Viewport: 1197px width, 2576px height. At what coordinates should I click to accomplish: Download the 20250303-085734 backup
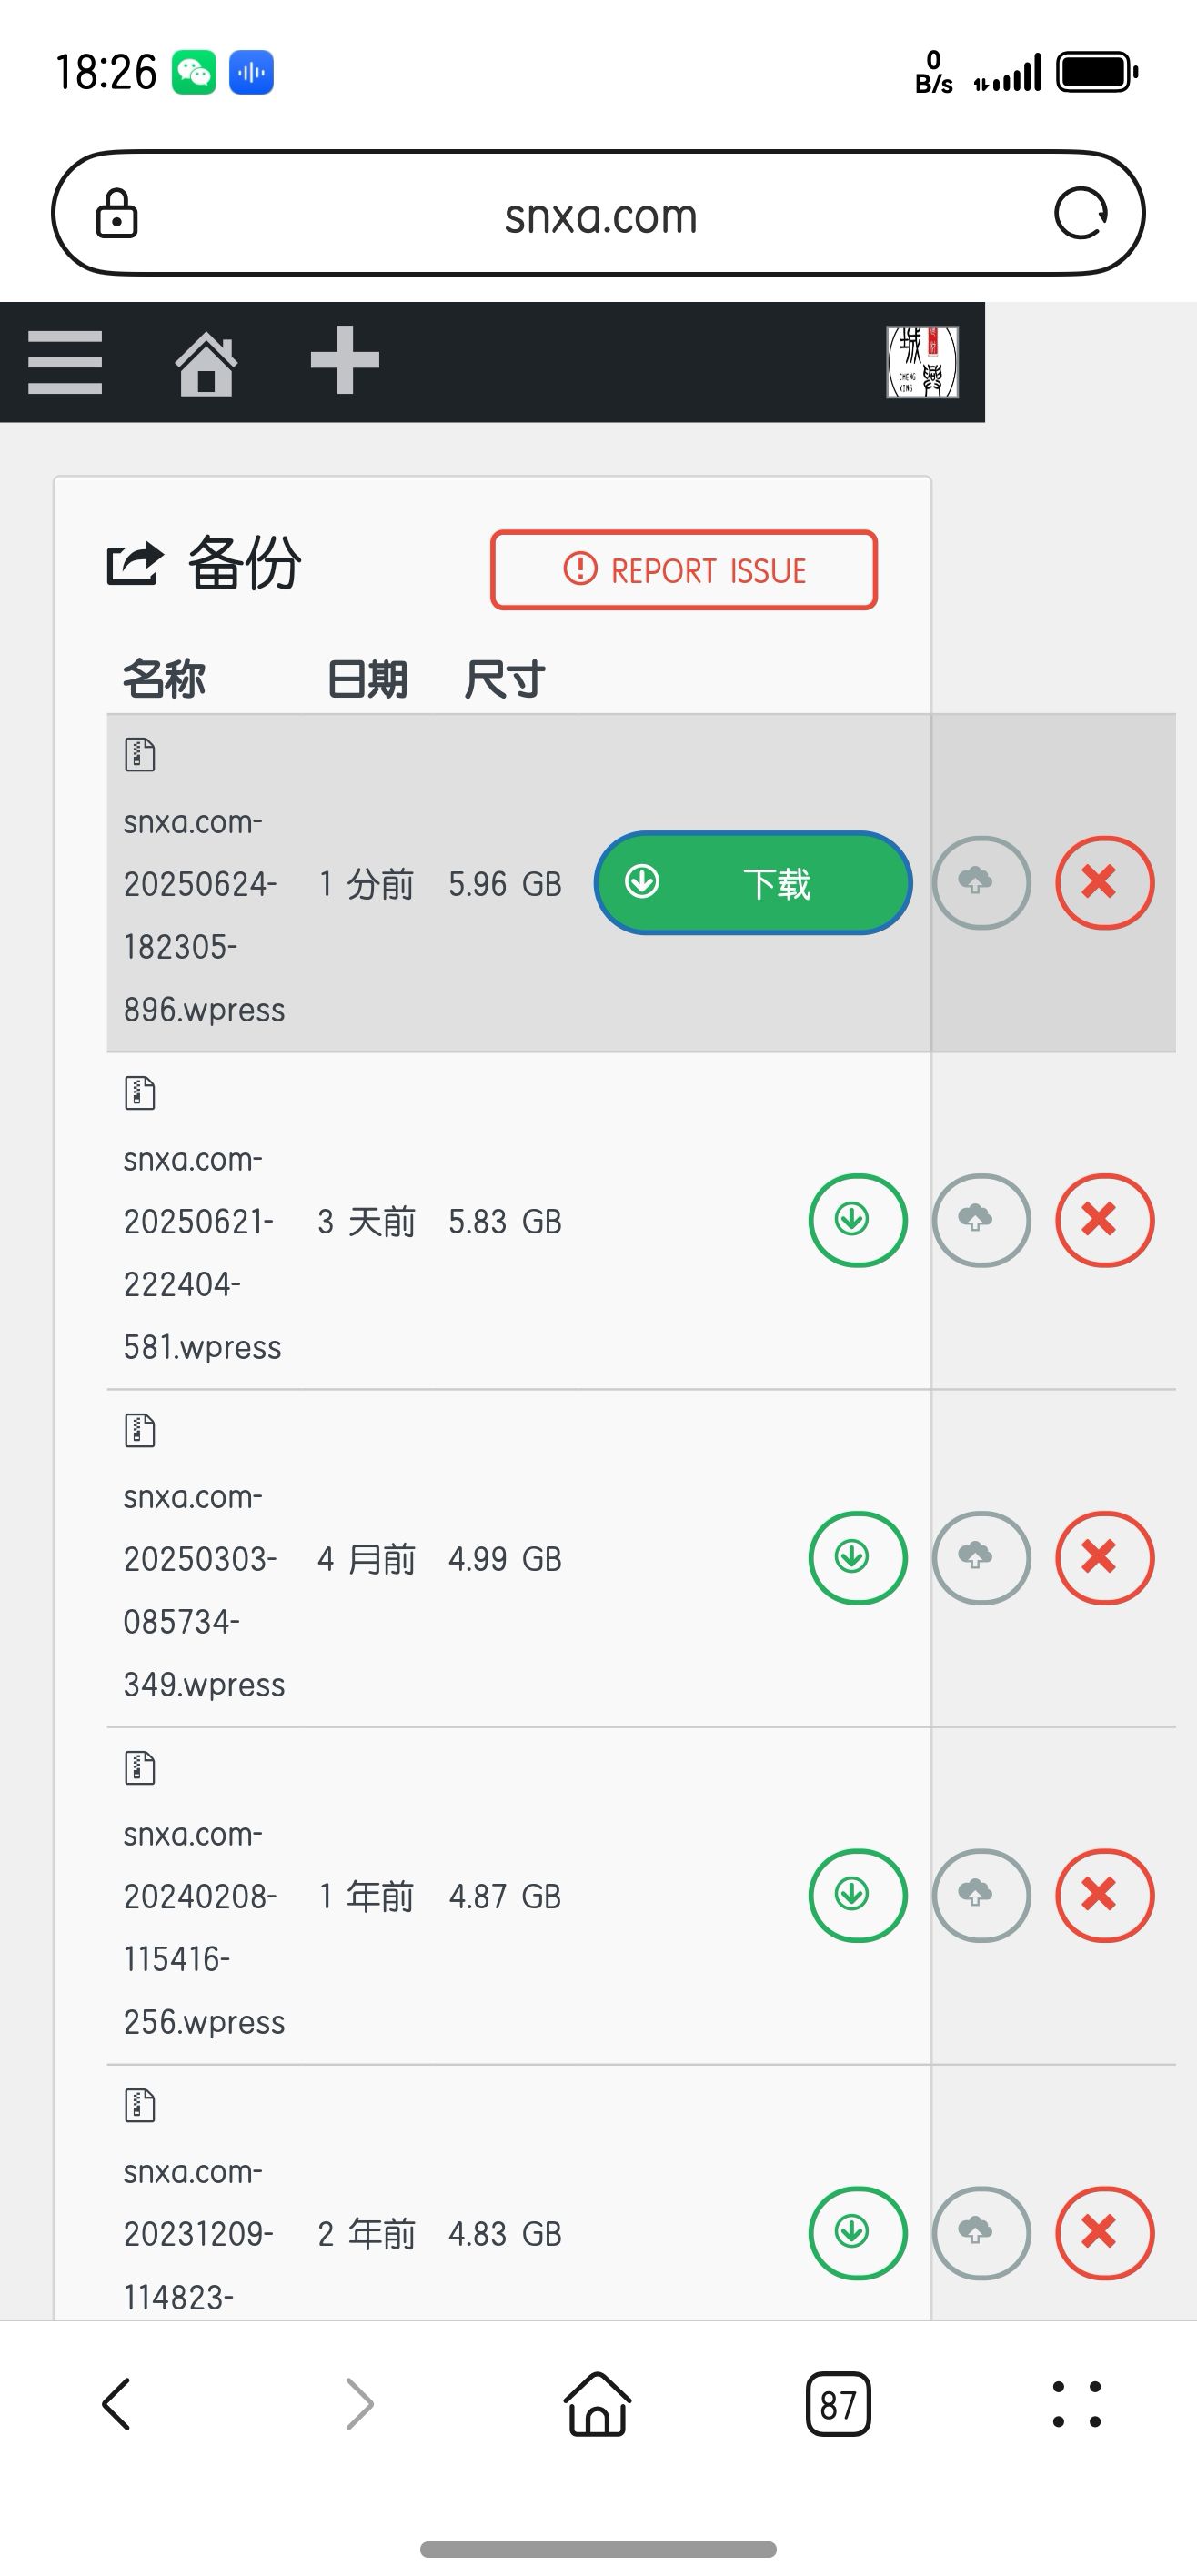[857, 1558]
